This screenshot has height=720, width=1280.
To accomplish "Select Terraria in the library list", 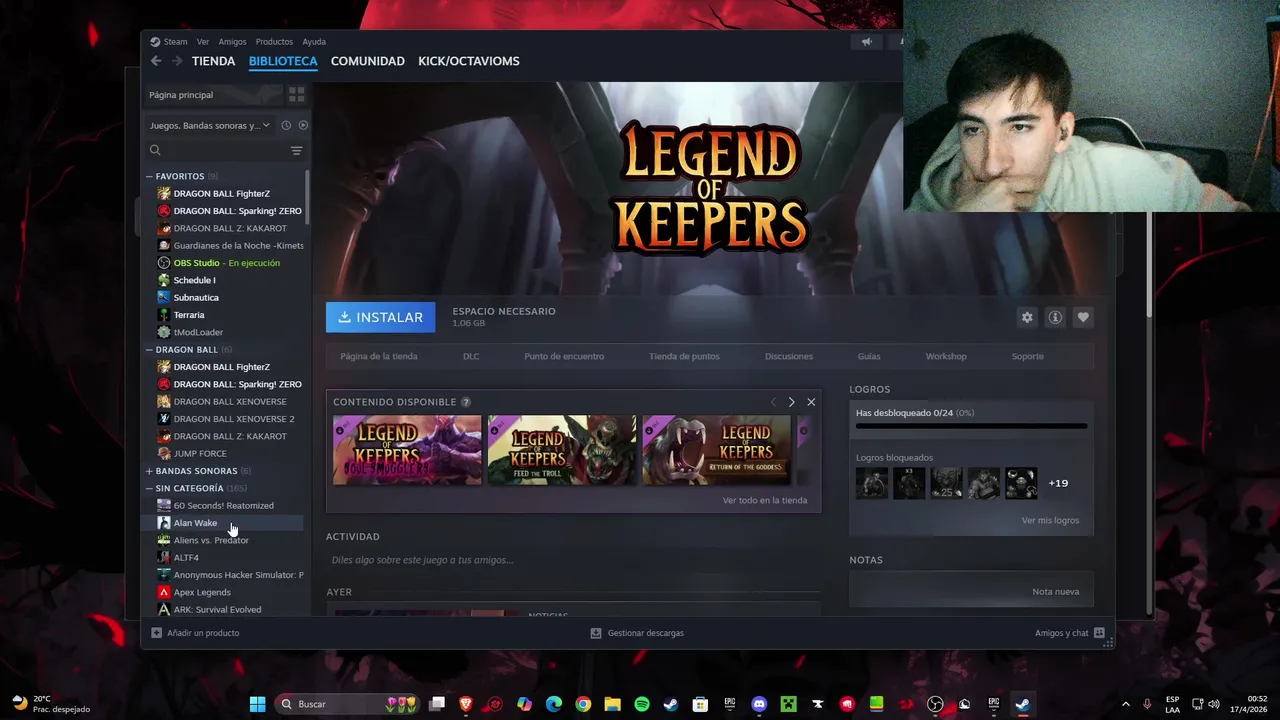I will pyautogui.click(x=189, y=315).
